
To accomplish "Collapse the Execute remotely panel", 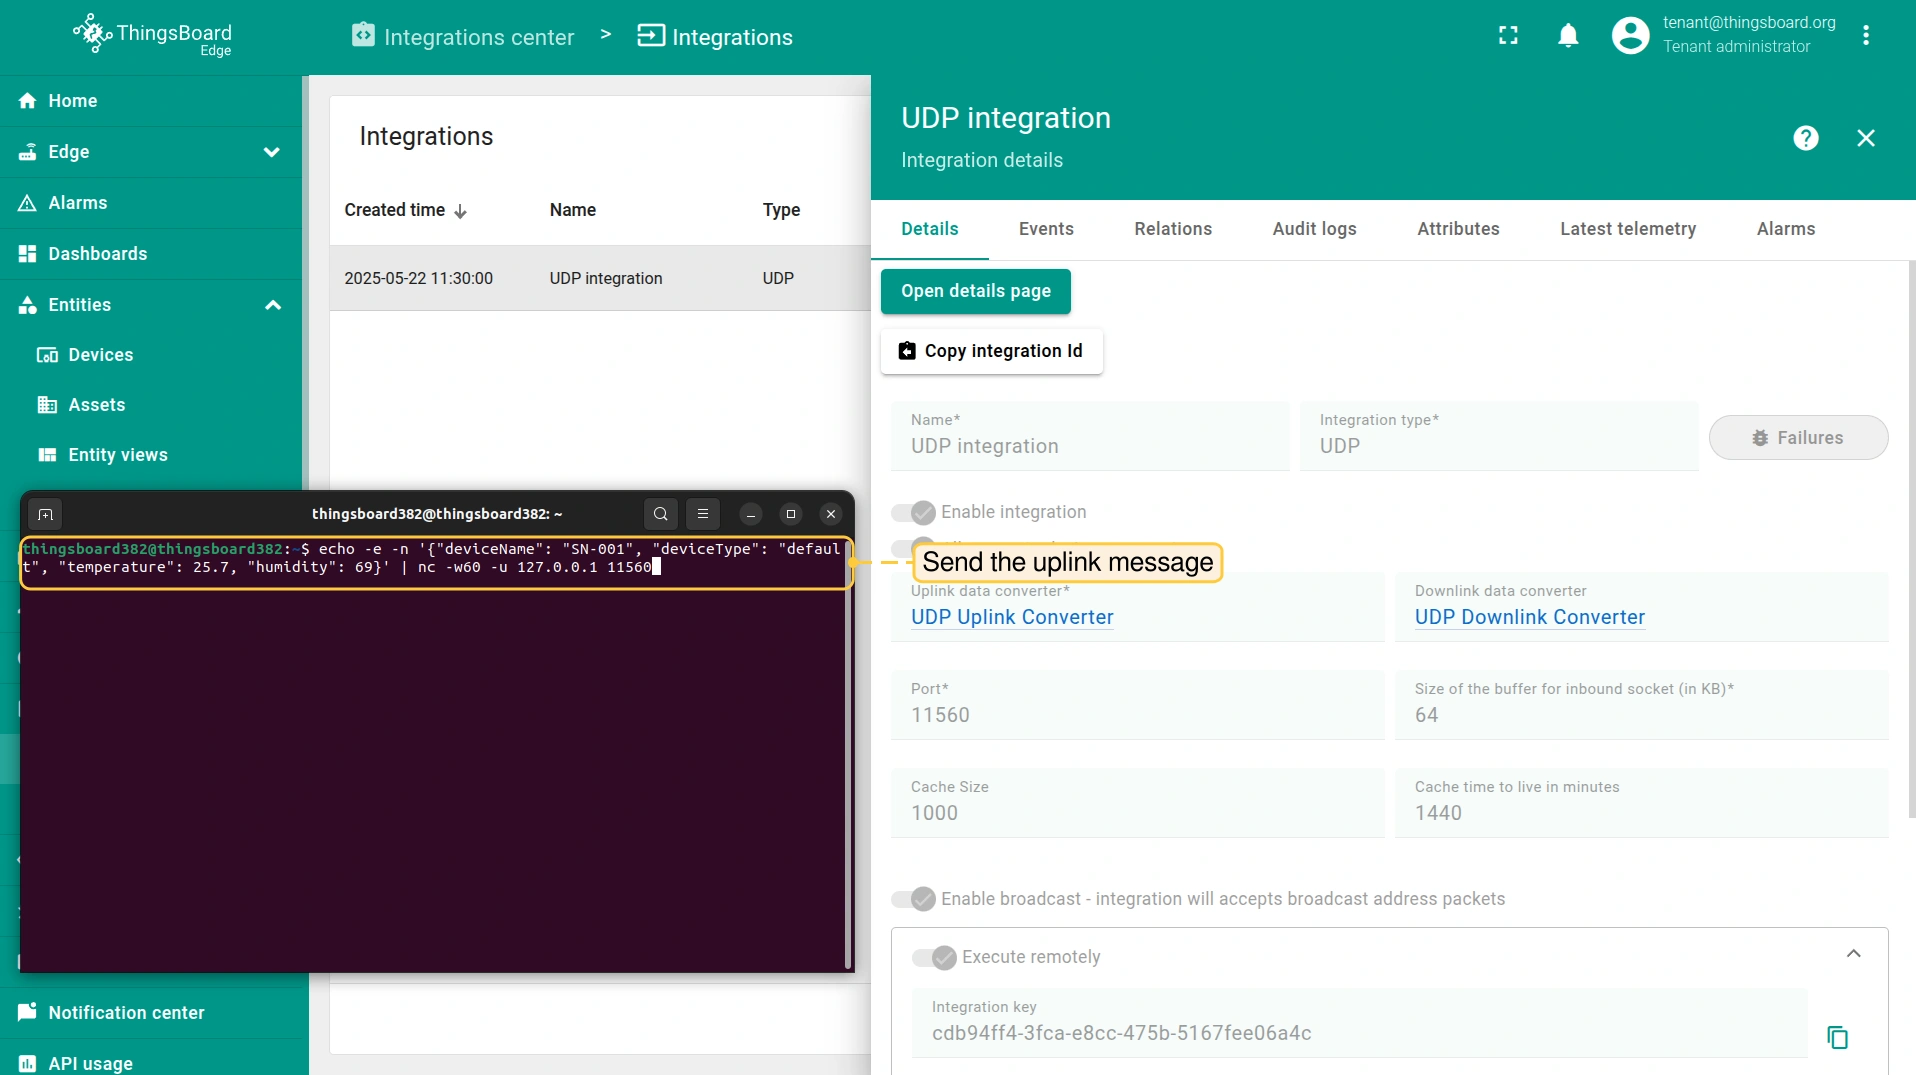I will [x=1853, y=954].
